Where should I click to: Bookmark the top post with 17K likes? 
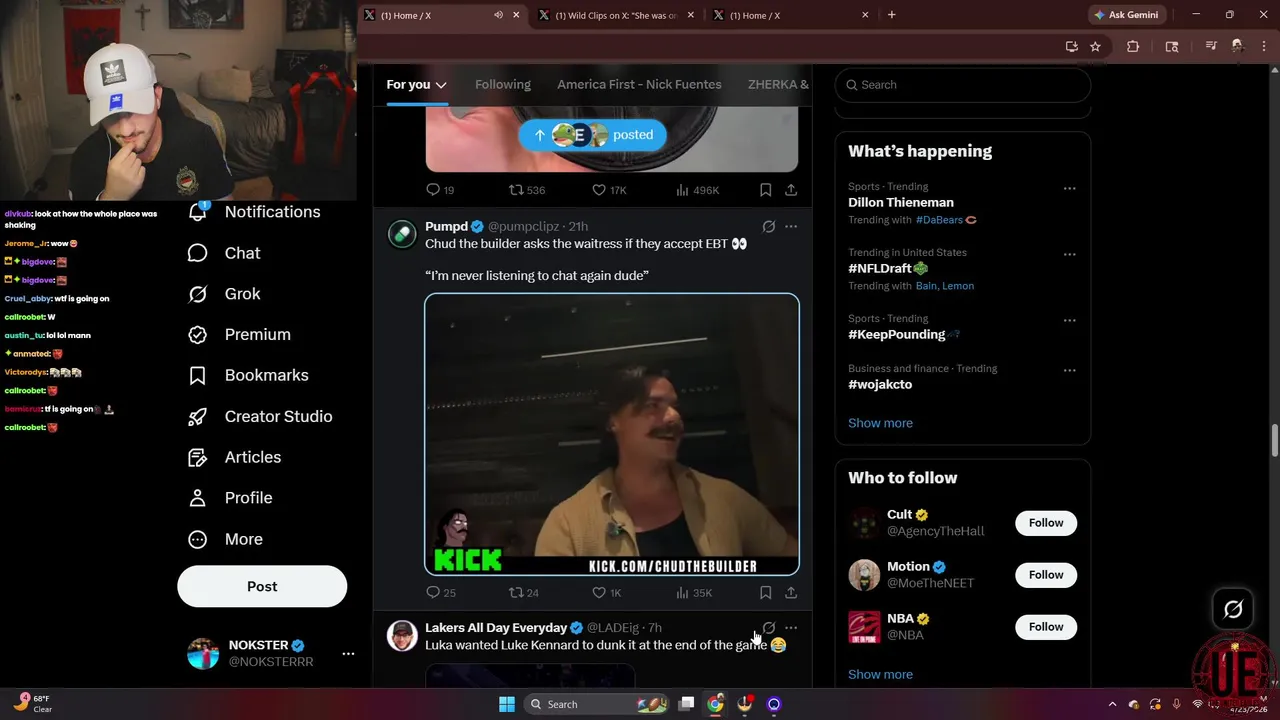765,190
